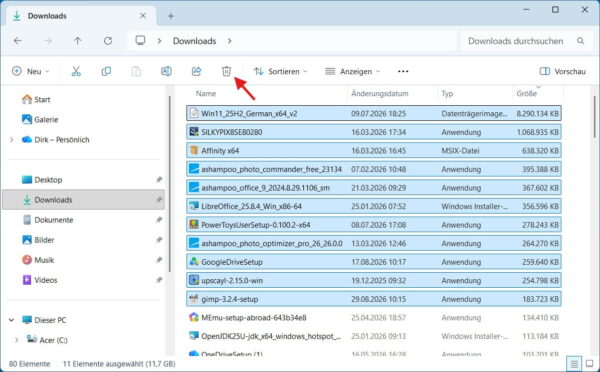Click the Copy icon in toolbar
Viewport: 600px width, 372px height.
coord(106,71)
